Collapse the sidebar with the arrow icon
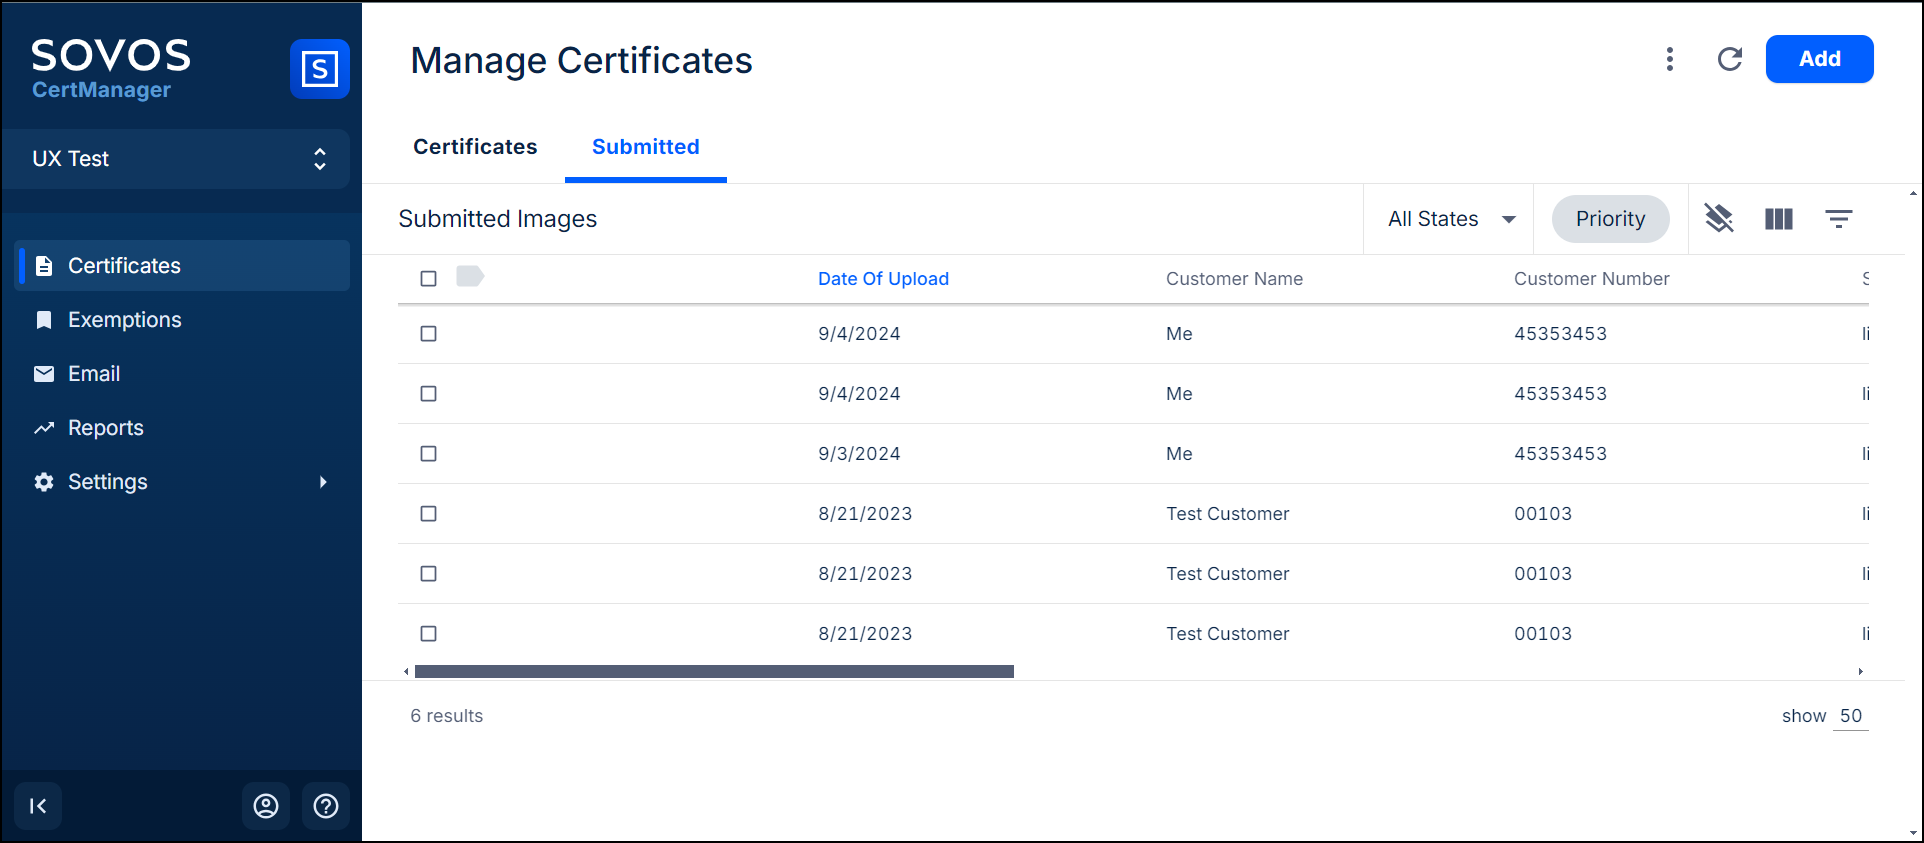1924x843 pixels. click(38, 806)
